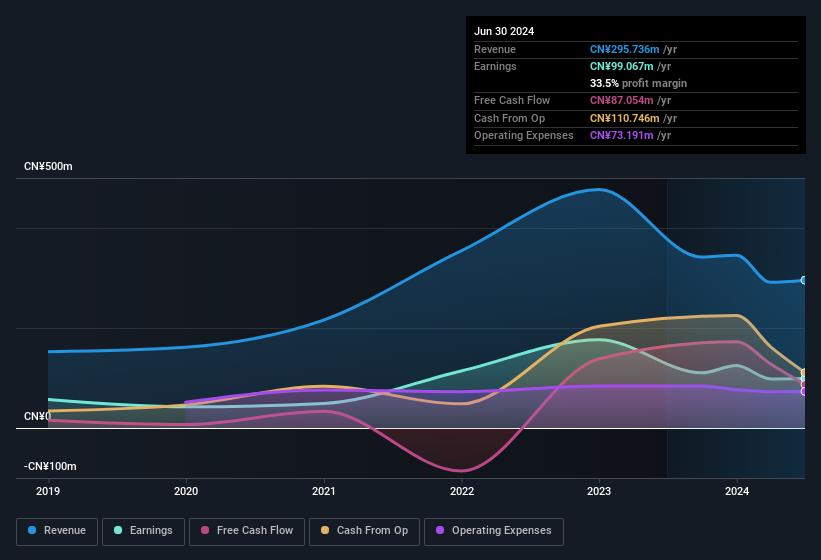Click the 2021 x-axis label
Viewport: 821px width, 560px height.
click(324, 491)
